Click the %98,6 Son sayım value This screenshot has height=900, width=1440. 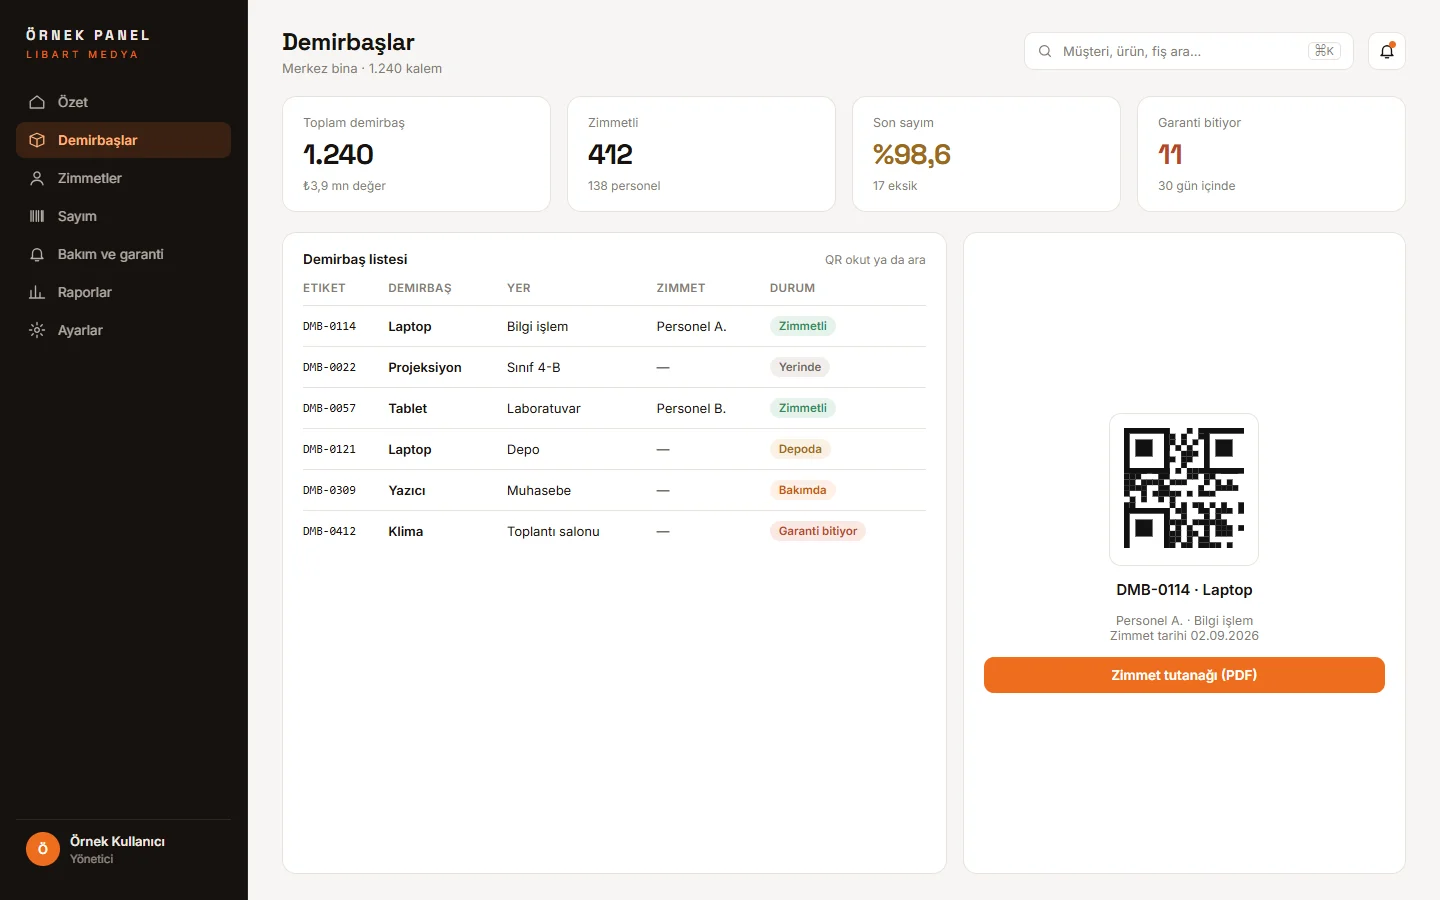912,154
